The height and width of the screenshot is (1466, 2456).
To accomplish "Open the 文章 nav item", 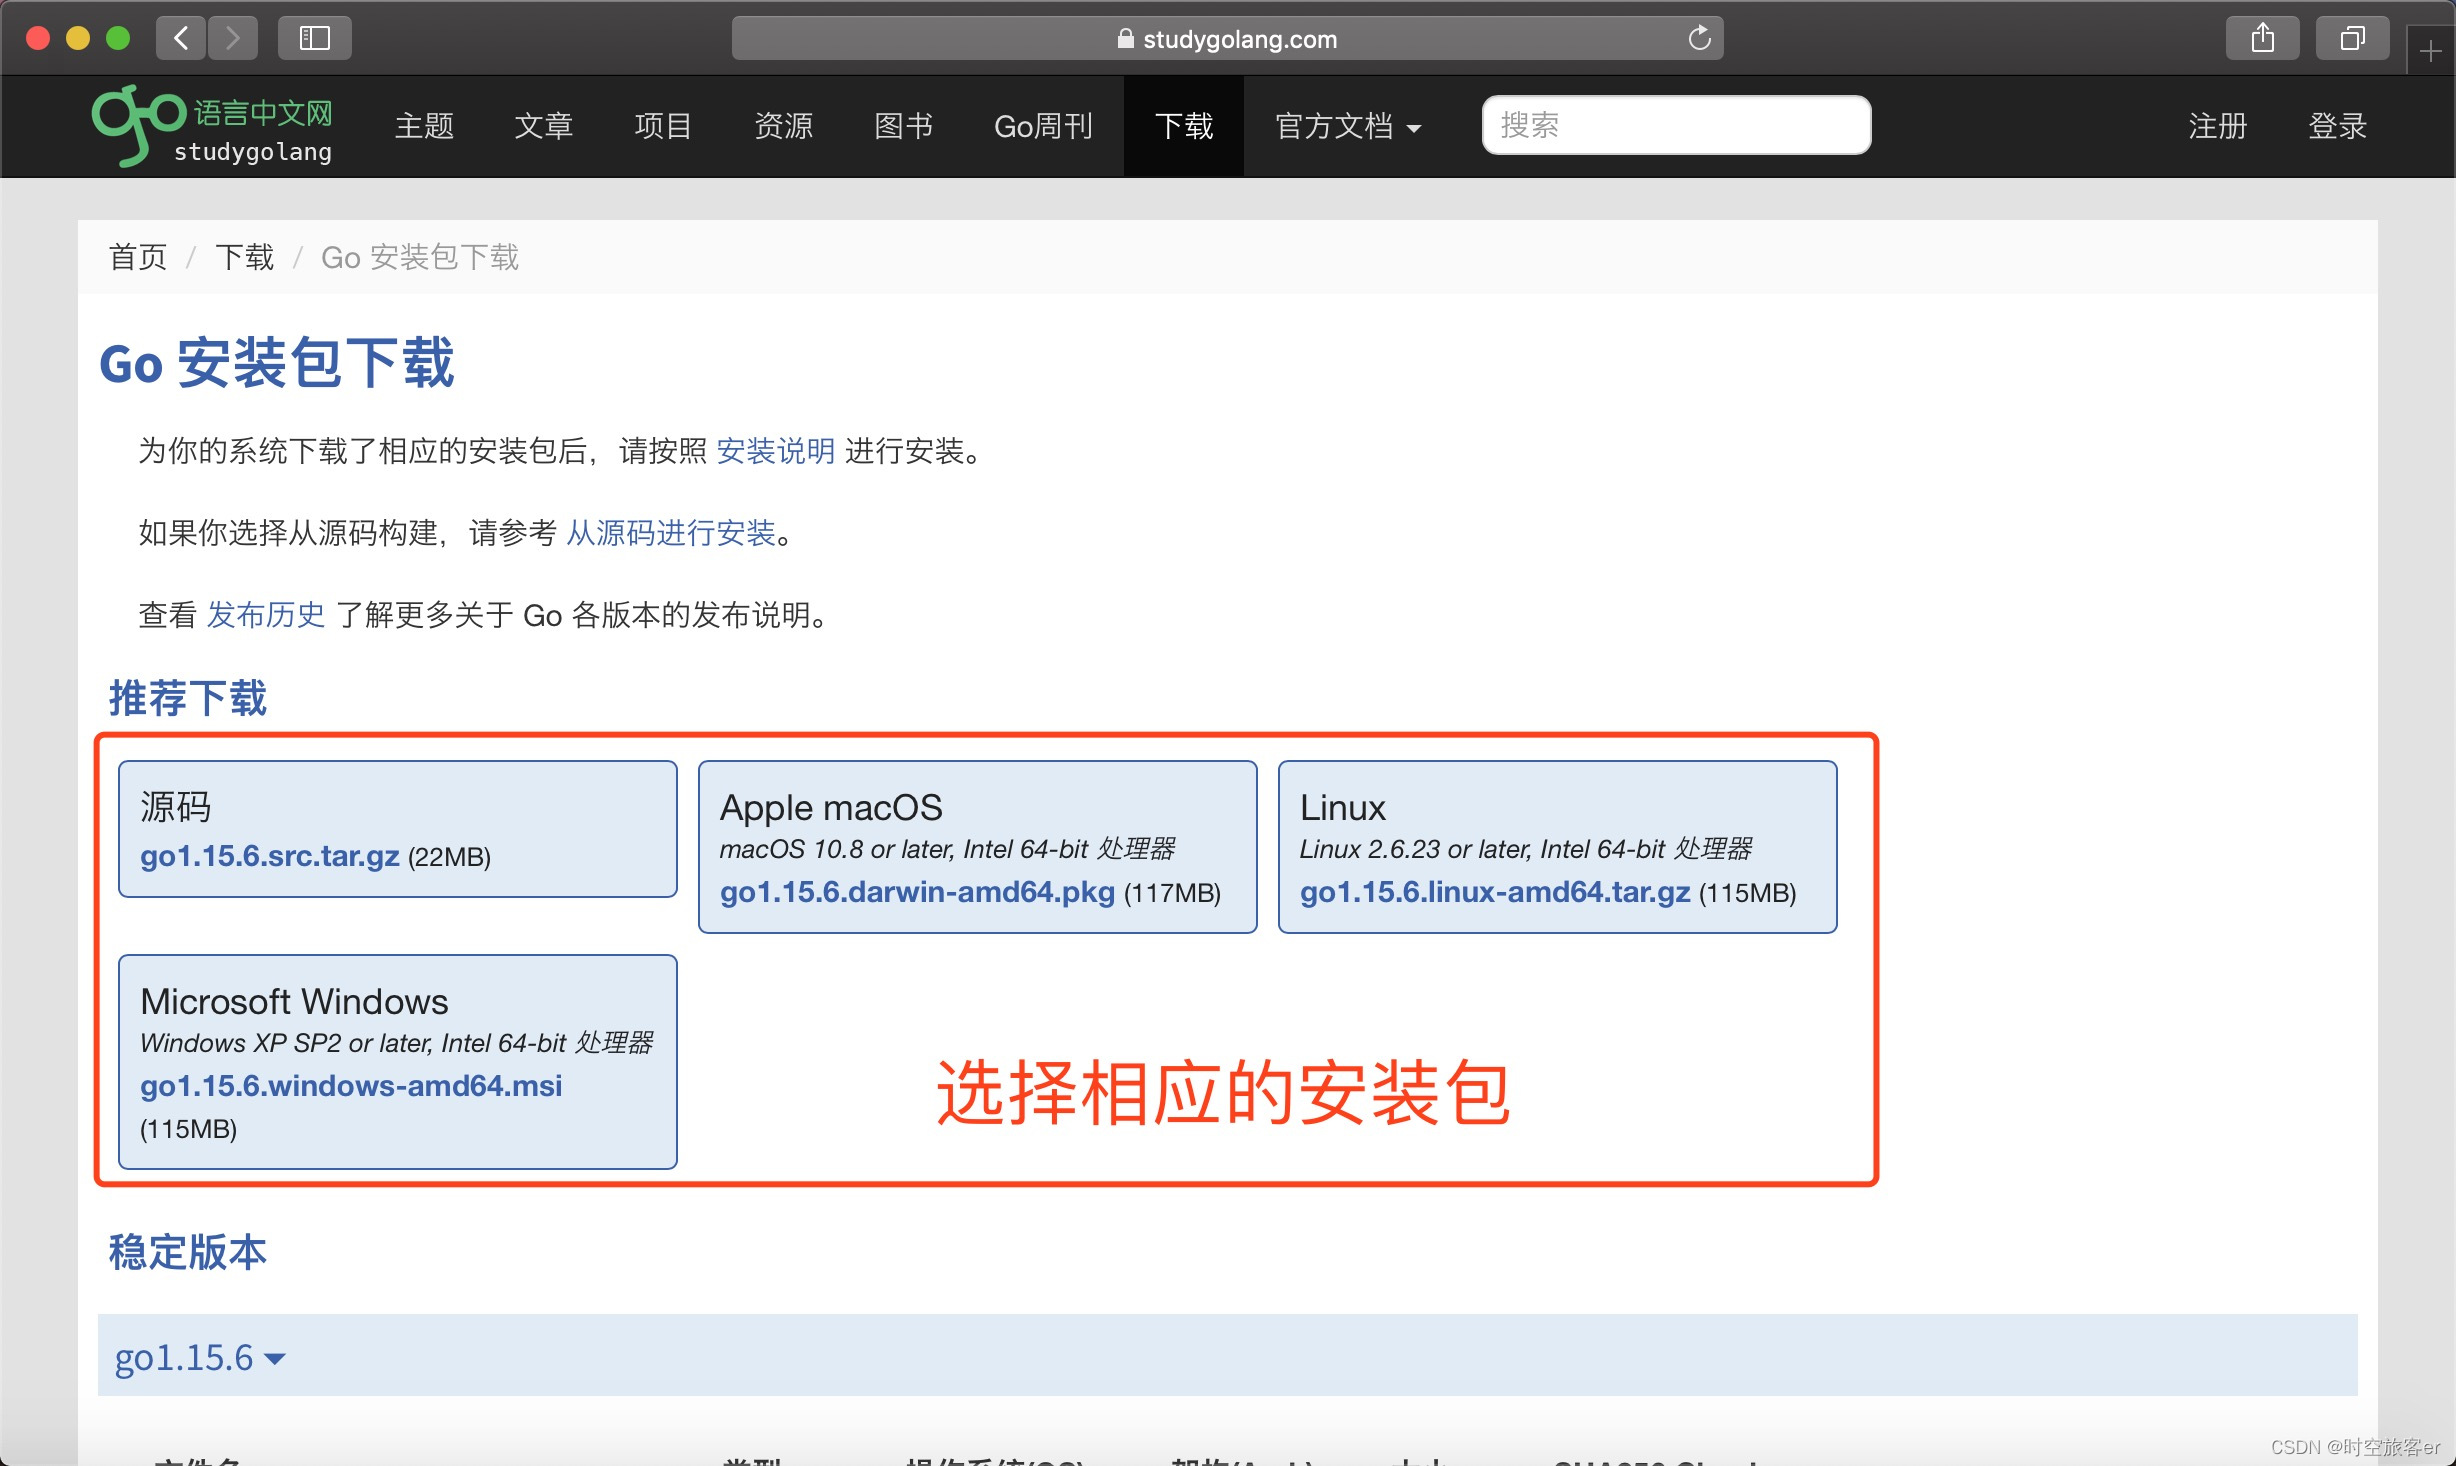I will click(x=543, y=126).
